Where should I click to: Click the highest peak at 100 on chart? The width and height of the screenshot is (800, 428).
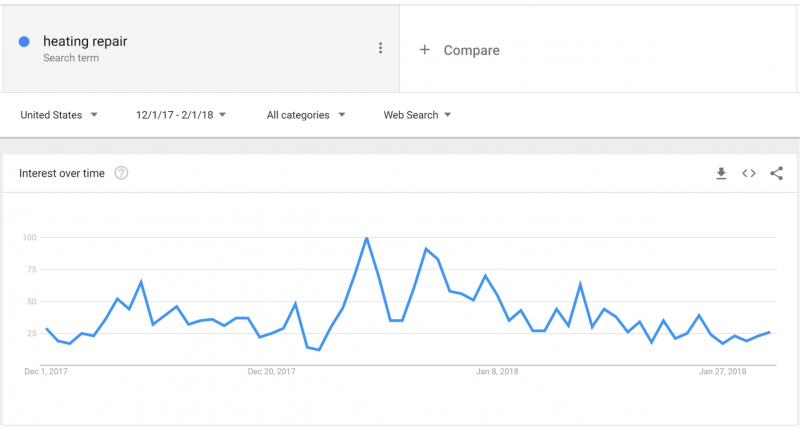tap(366, 238)
